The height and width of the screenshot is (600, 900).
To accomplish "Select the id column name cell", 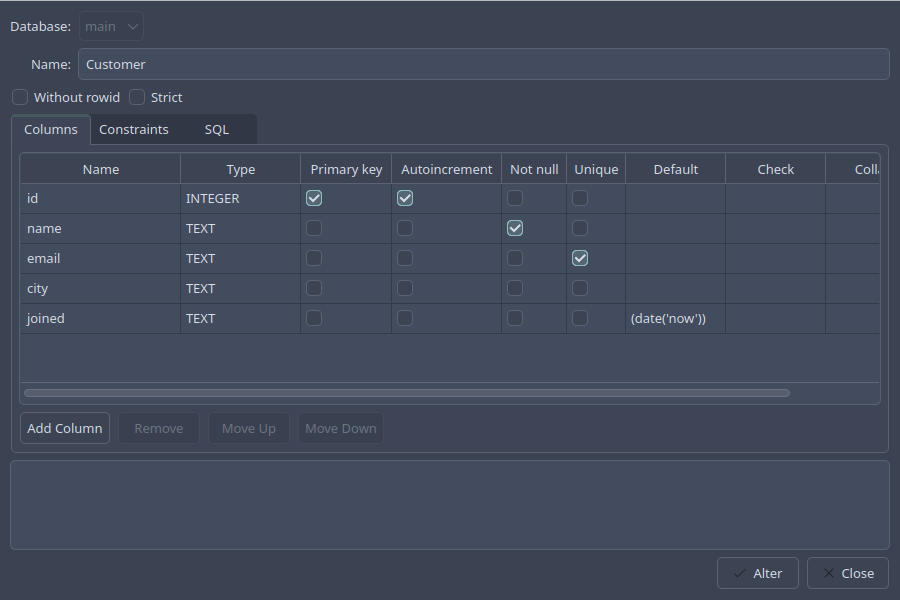I will [100, 199].
